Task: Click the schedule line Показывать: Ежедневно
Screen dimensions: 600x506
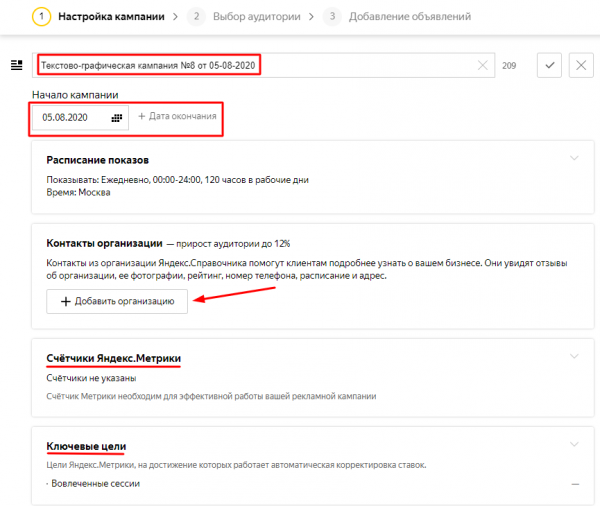Action: (178, 180)
